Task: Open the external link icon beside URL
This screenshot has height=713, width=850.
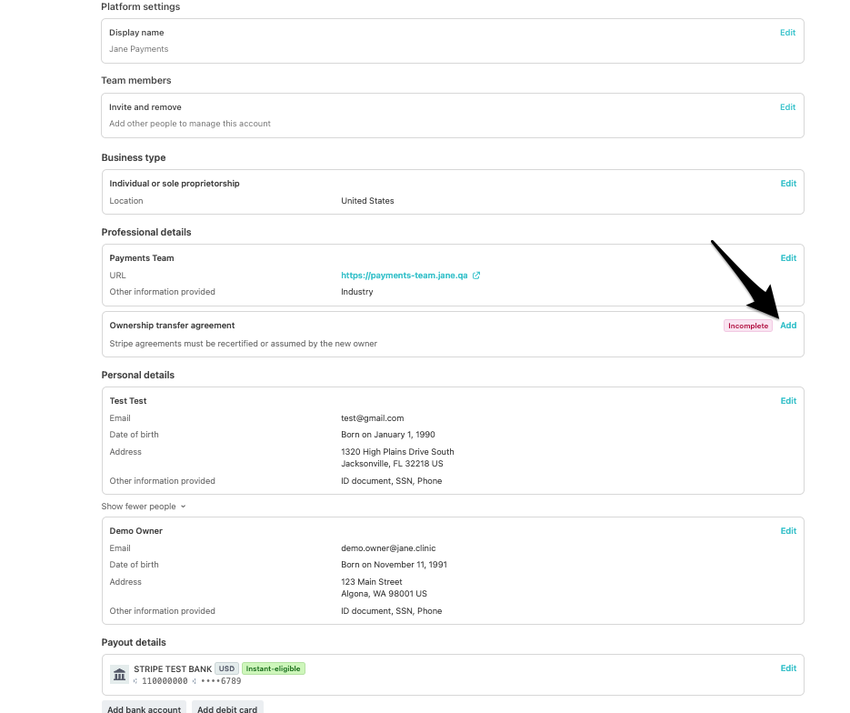Action: (x=476, y=275)
